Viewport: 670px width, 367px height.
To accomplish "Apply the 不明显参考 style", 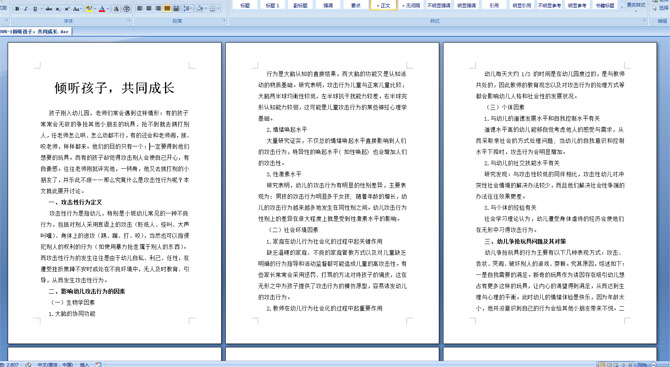I will pos(550,5).
